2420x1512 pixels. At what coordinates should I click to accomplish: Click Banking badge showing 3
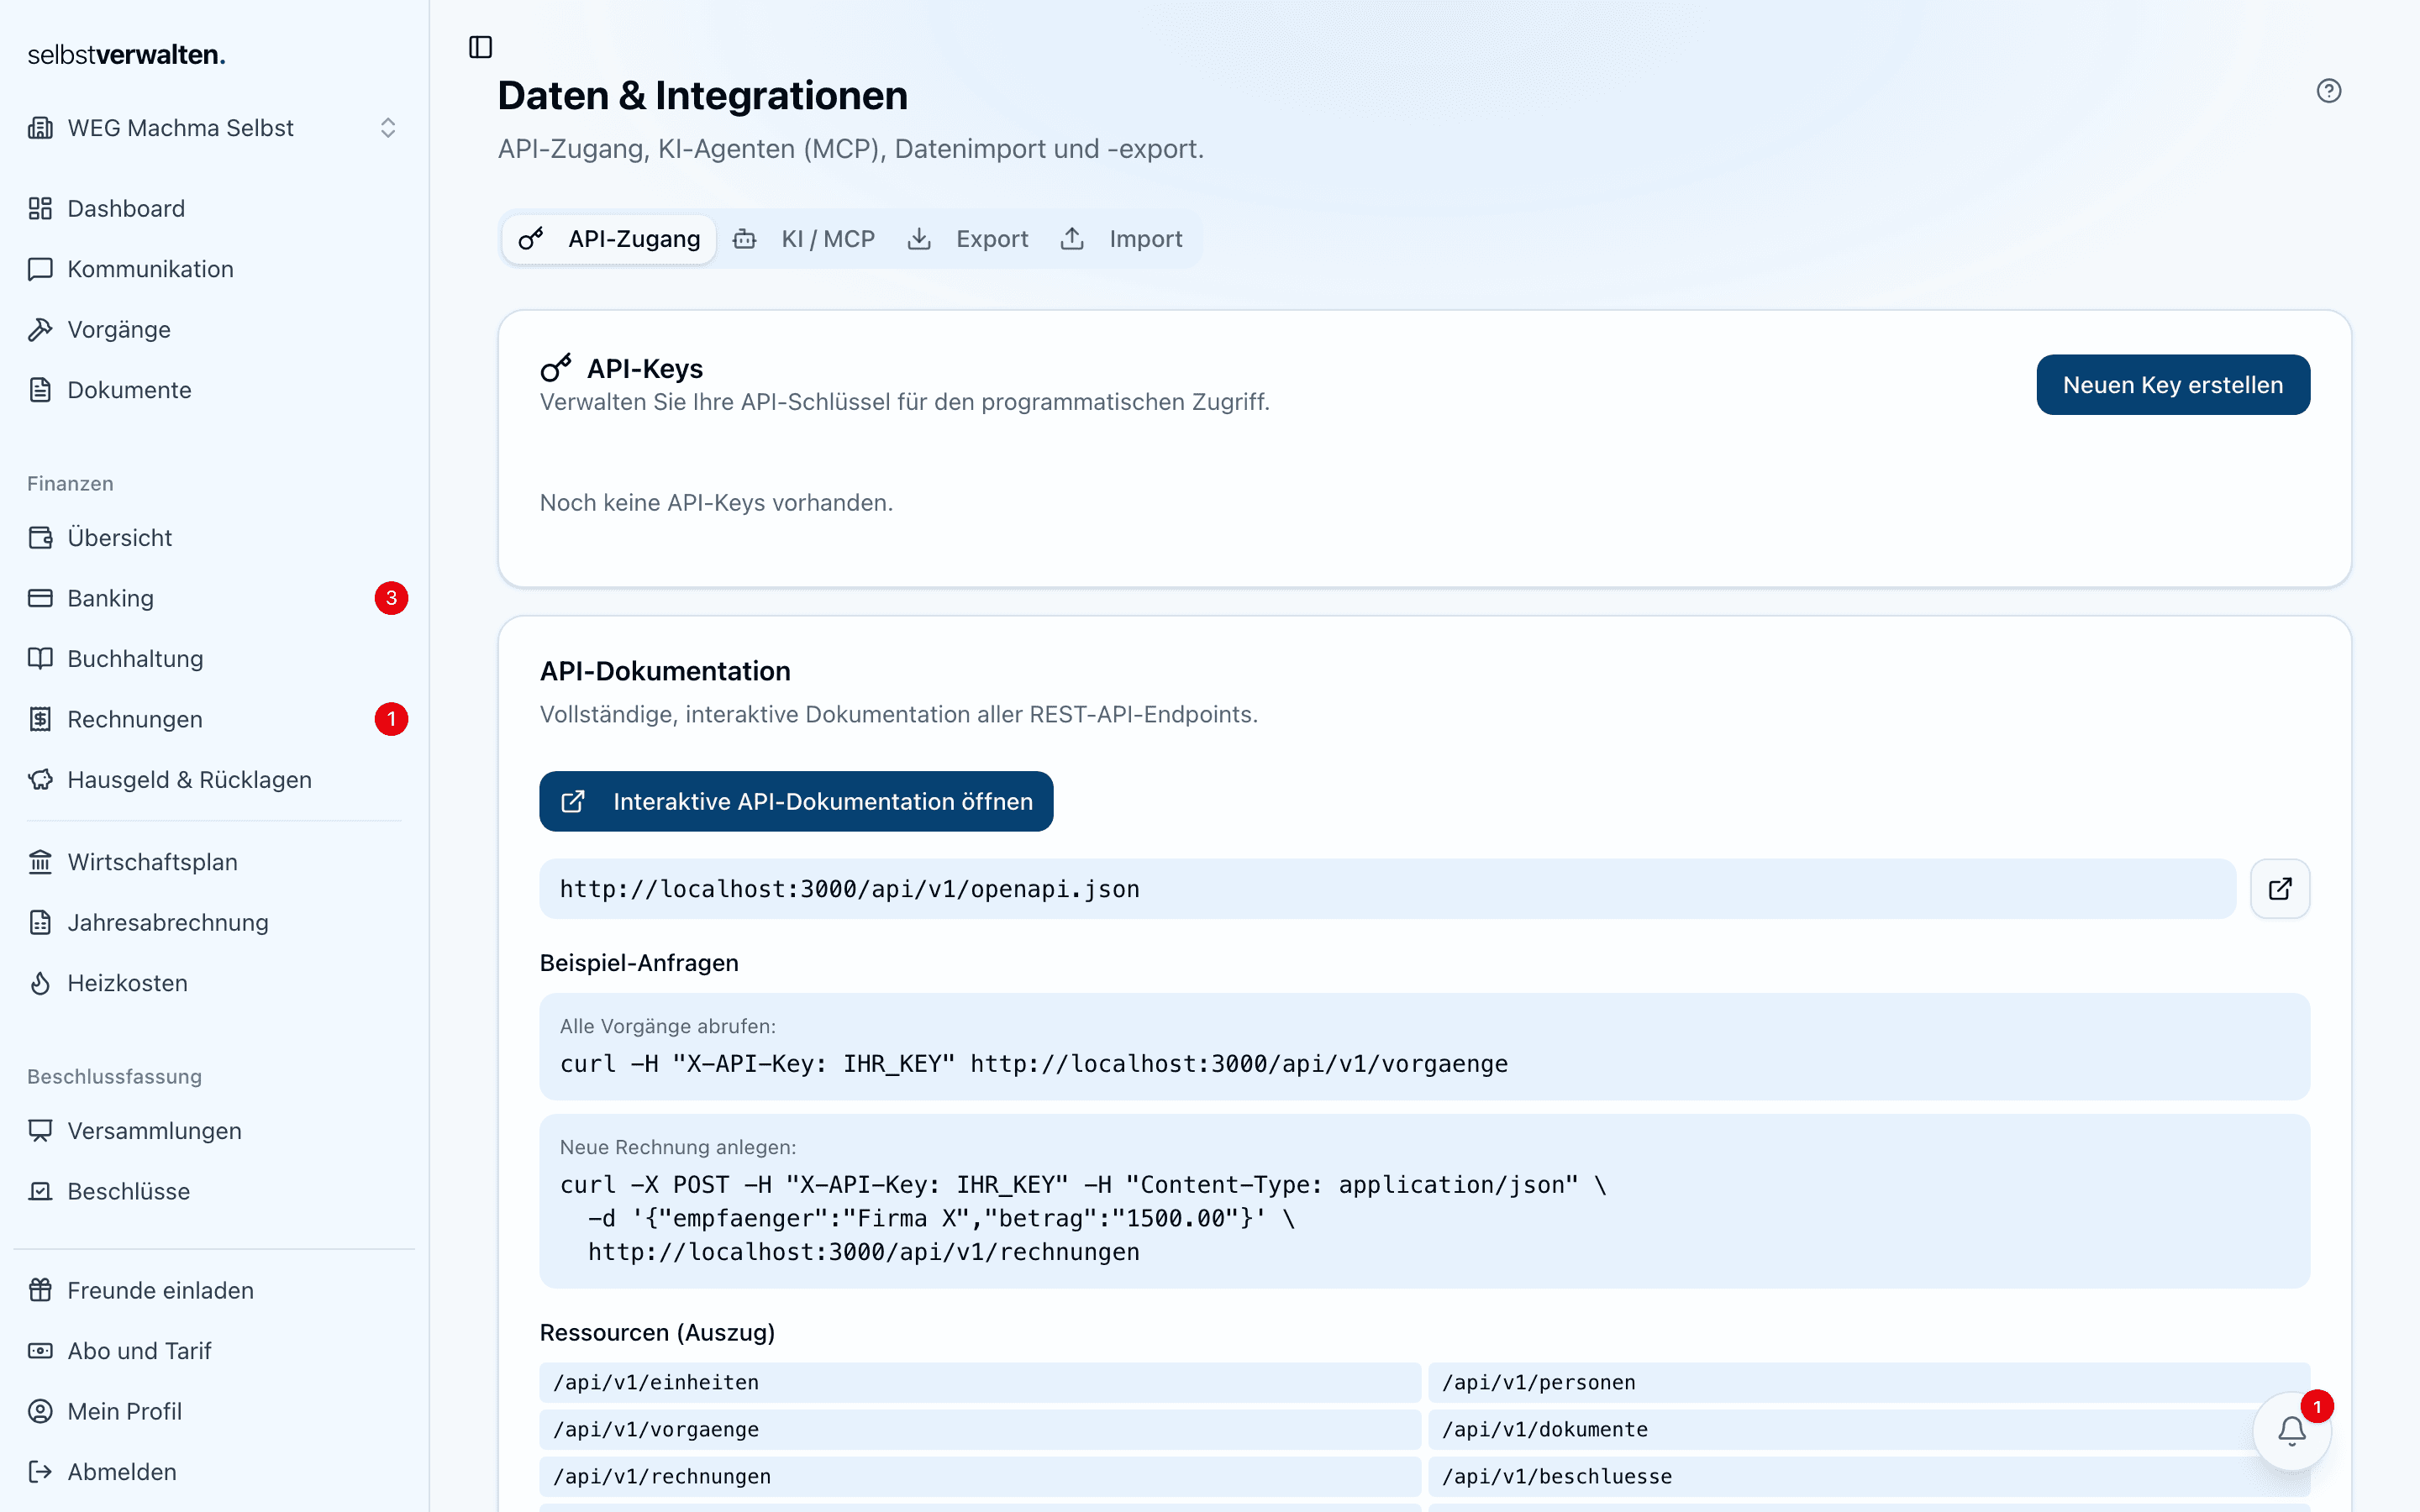tap(391, 598)
